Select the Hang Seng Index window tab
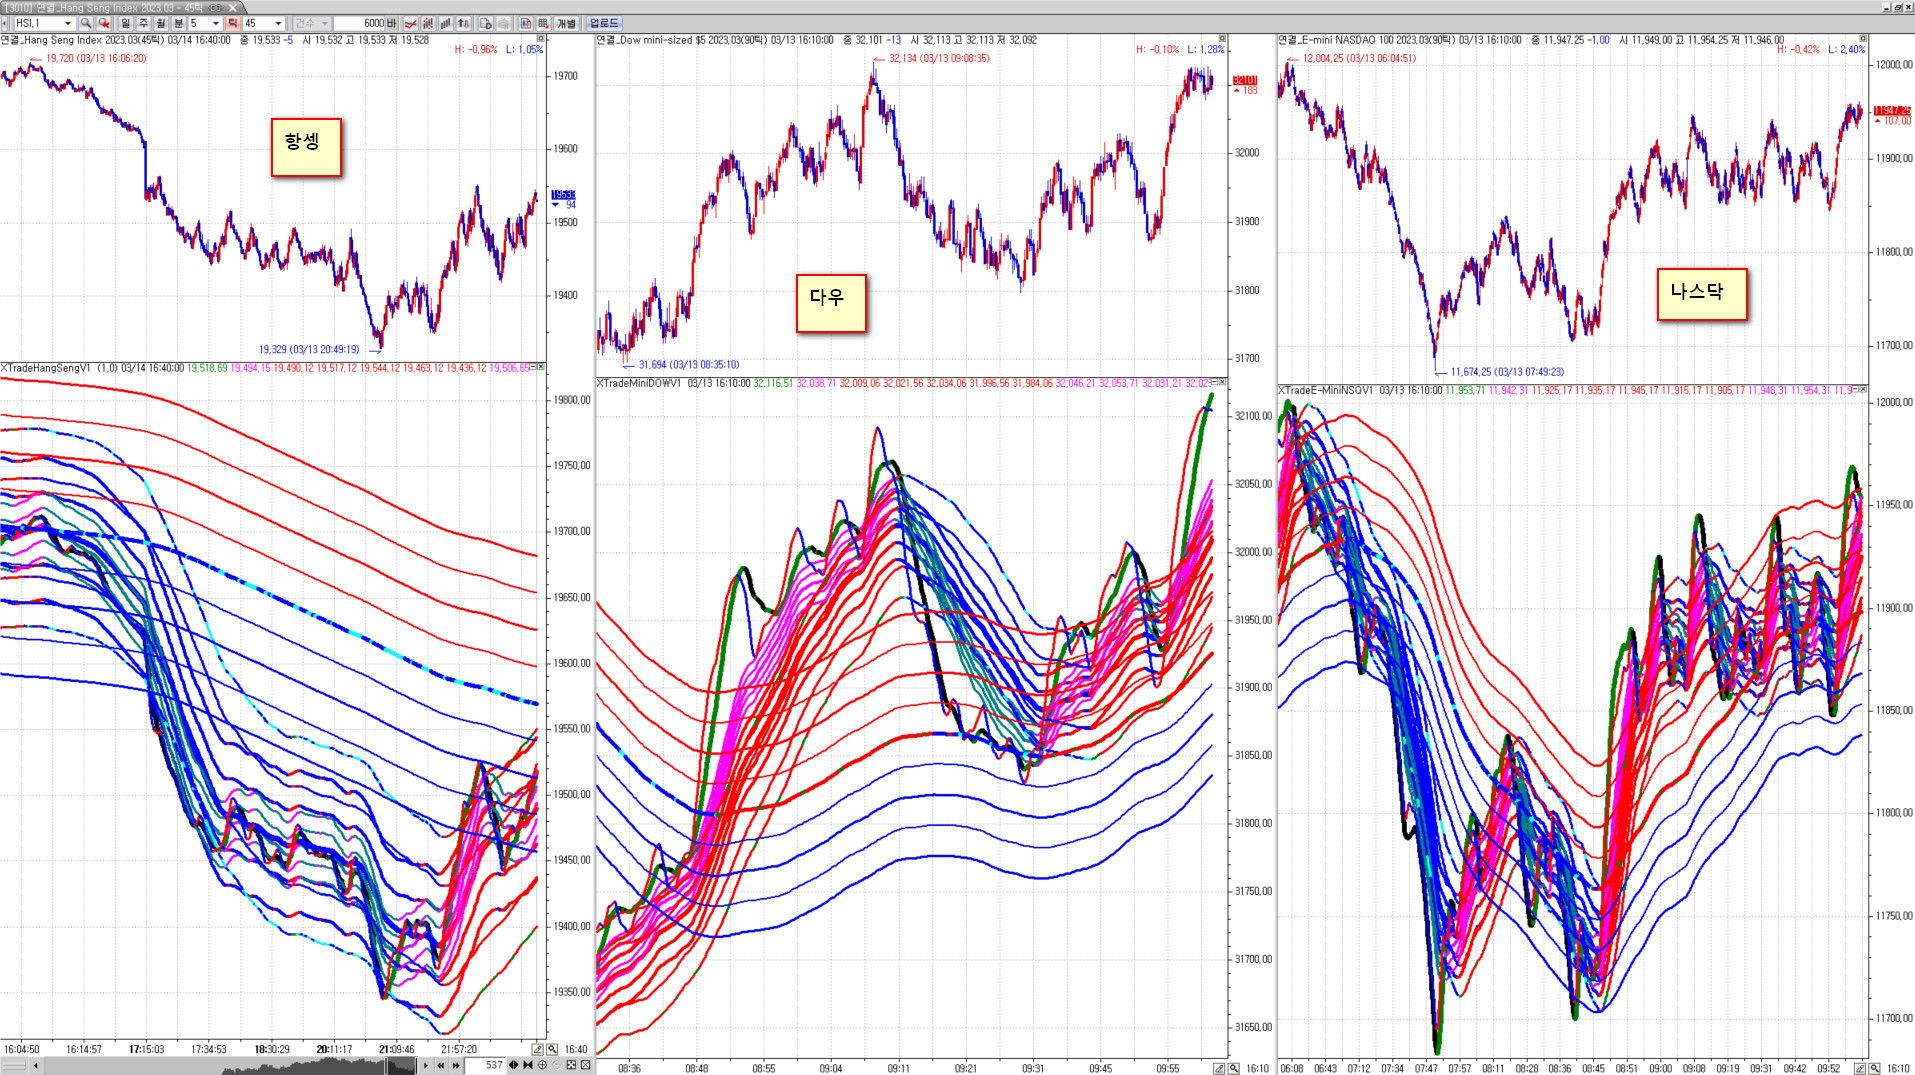The width and height of the screenshot is (1915, 1075). point(118,7)
